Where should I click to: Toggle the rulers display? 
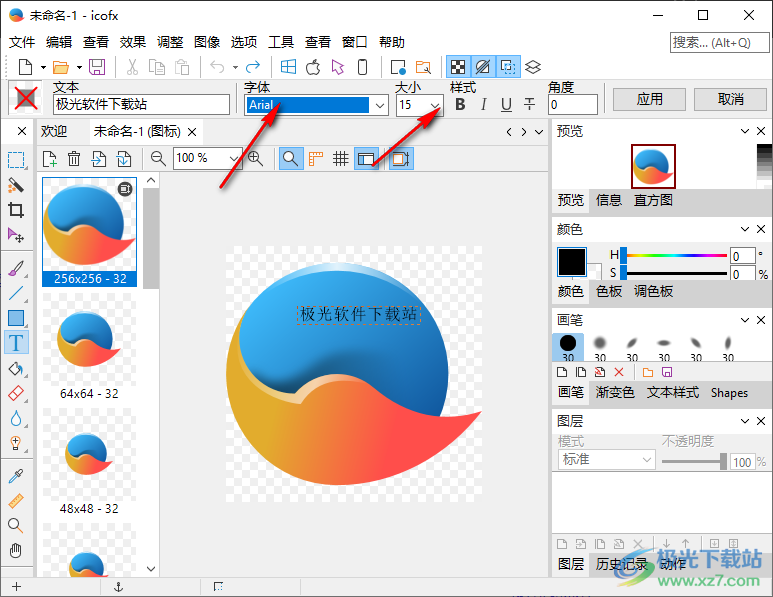tap(316, 159)
